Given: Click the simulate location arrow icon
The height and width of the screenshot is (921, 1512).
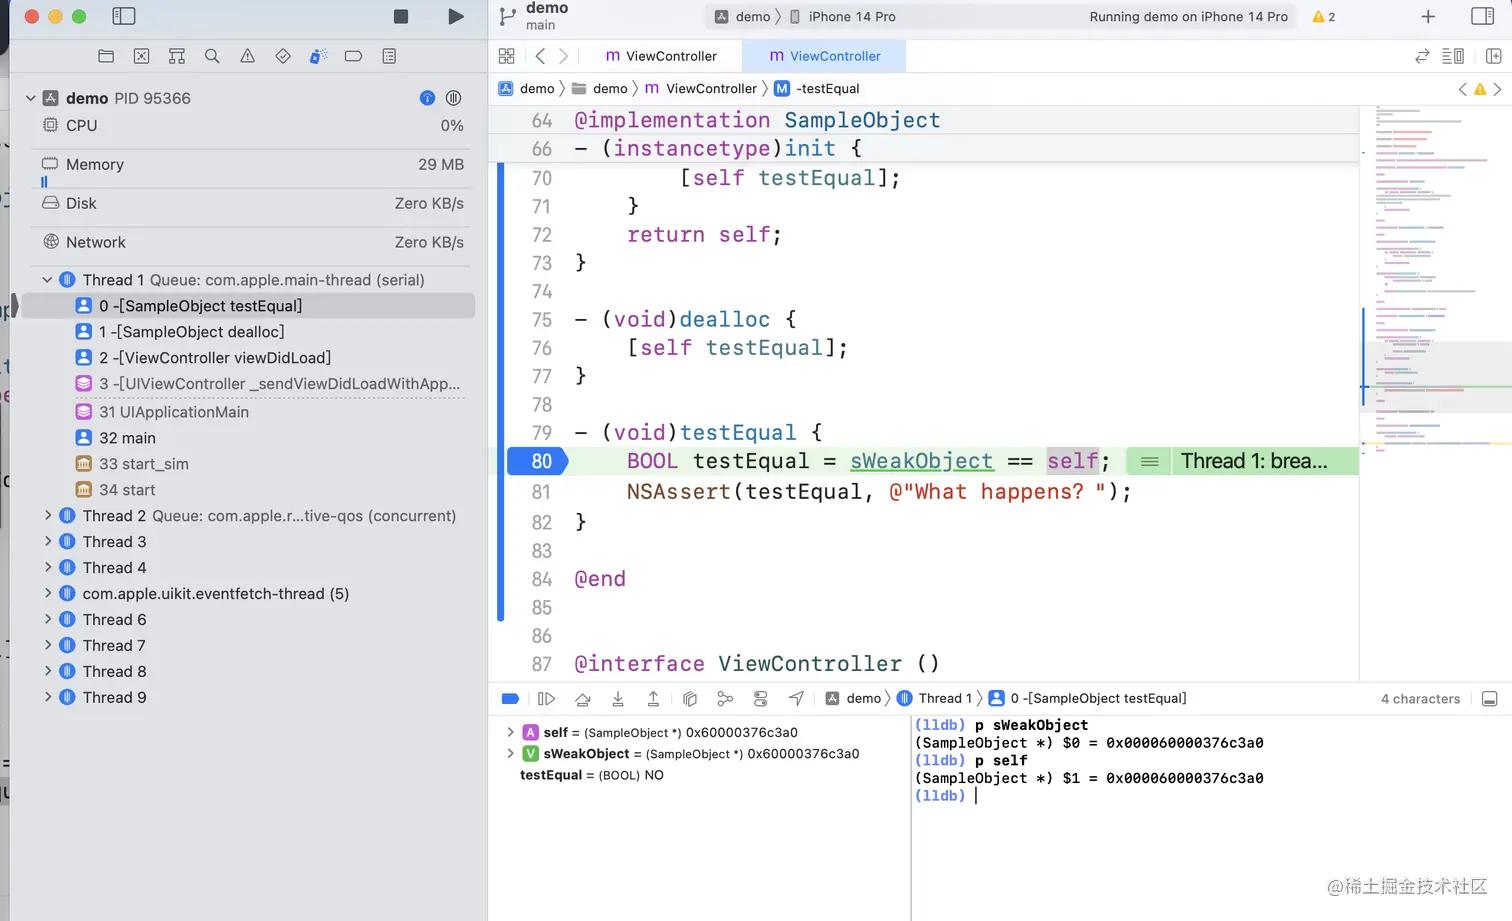Looking at the screenshot, I should pyautogui.click(x=796, y=699).
